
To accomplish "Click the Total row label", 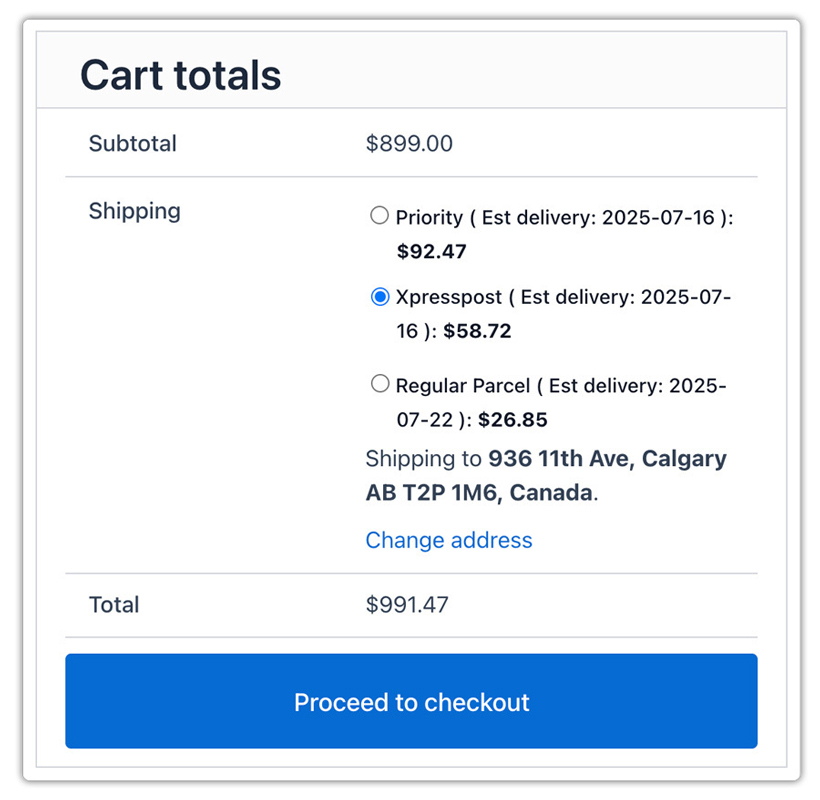I will (x=114, y=604).
